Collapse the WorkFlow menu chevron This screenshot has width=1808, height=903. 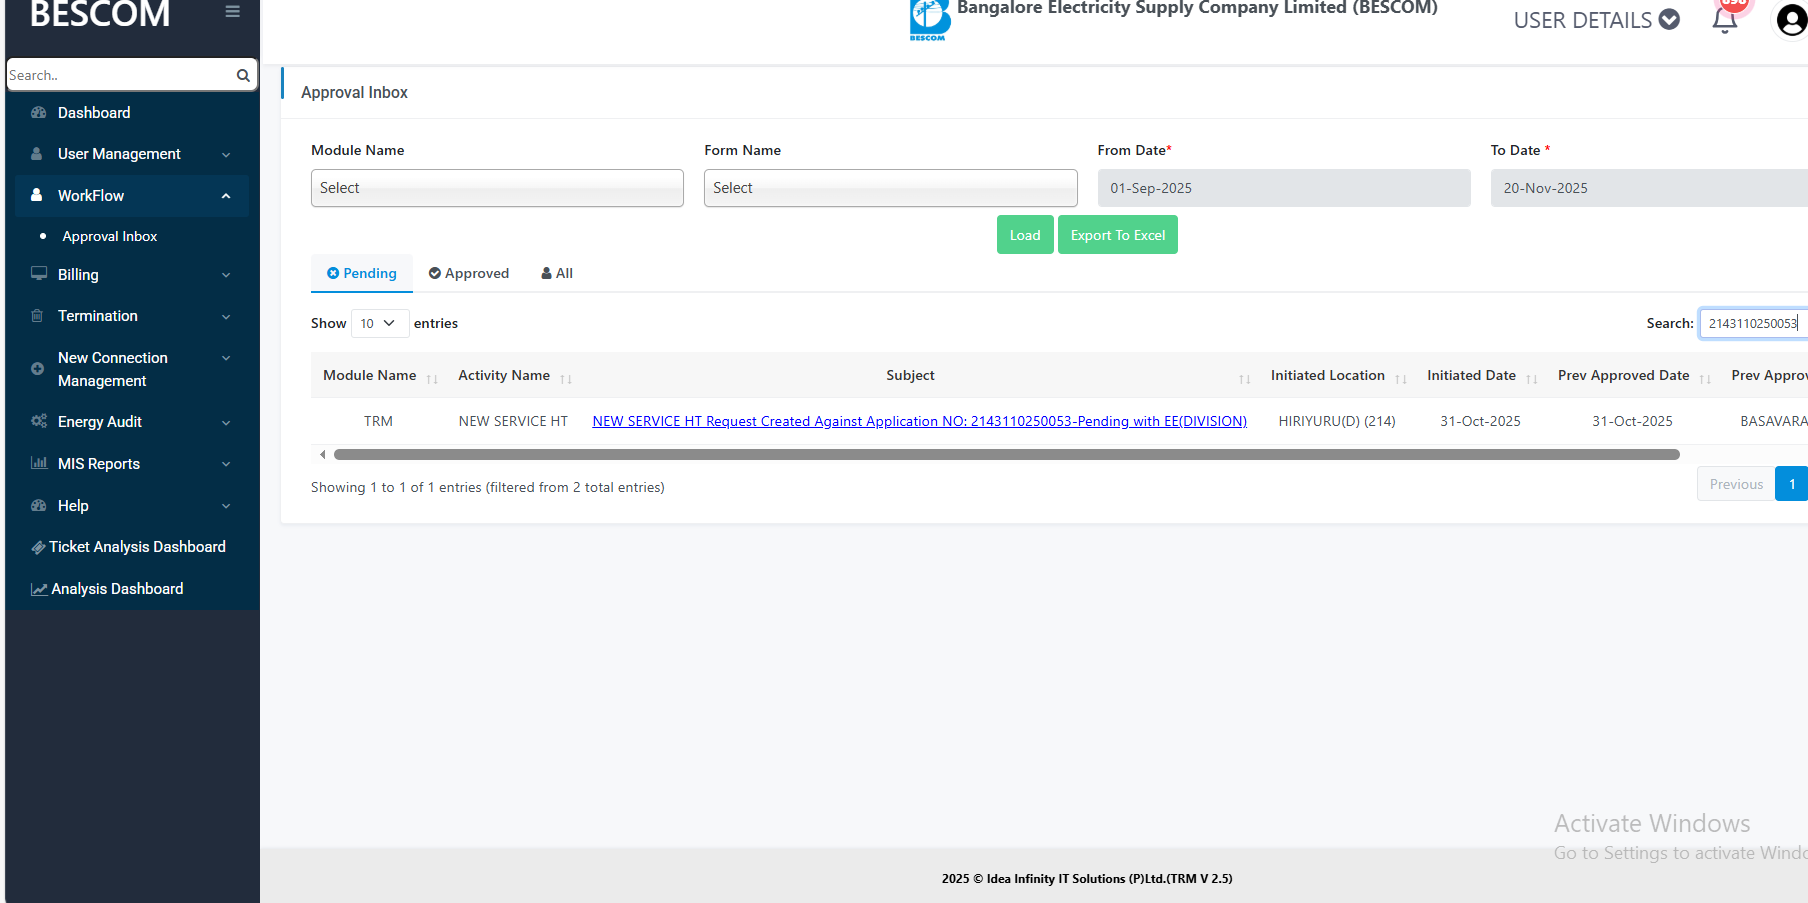tap(226, 196)
